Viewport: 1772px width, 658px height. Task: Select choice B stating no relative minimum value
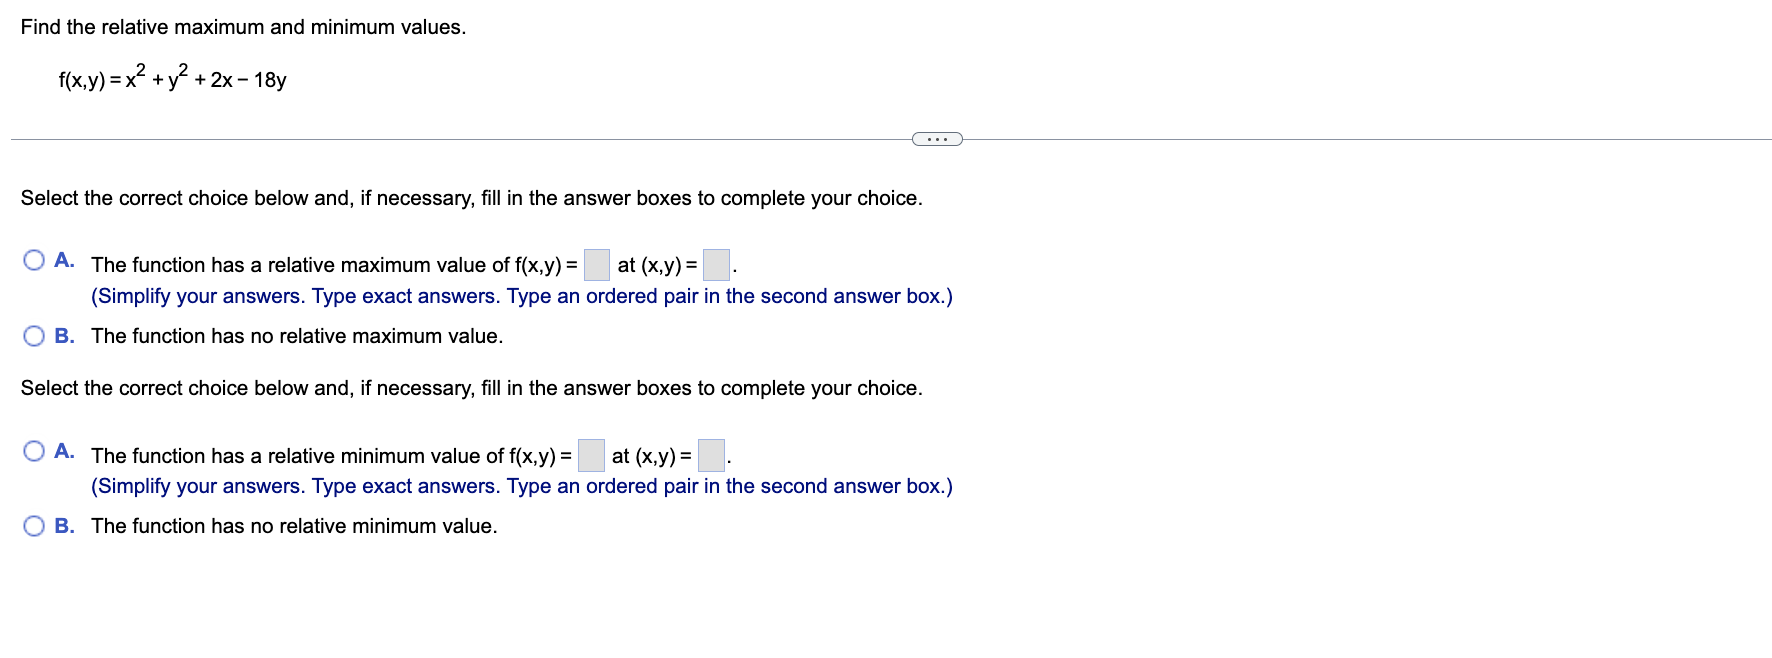coord(34,525)
